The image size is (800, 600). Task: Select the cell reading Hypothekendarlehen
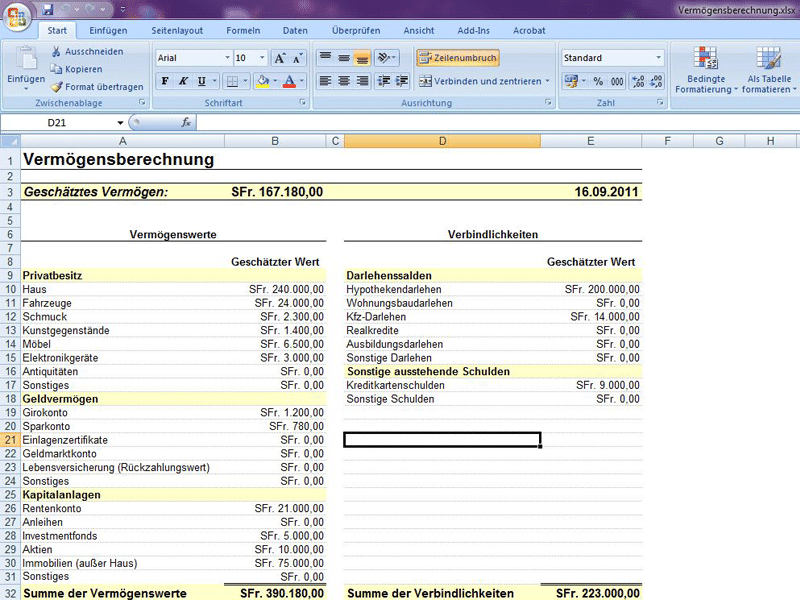click(442, 289)
